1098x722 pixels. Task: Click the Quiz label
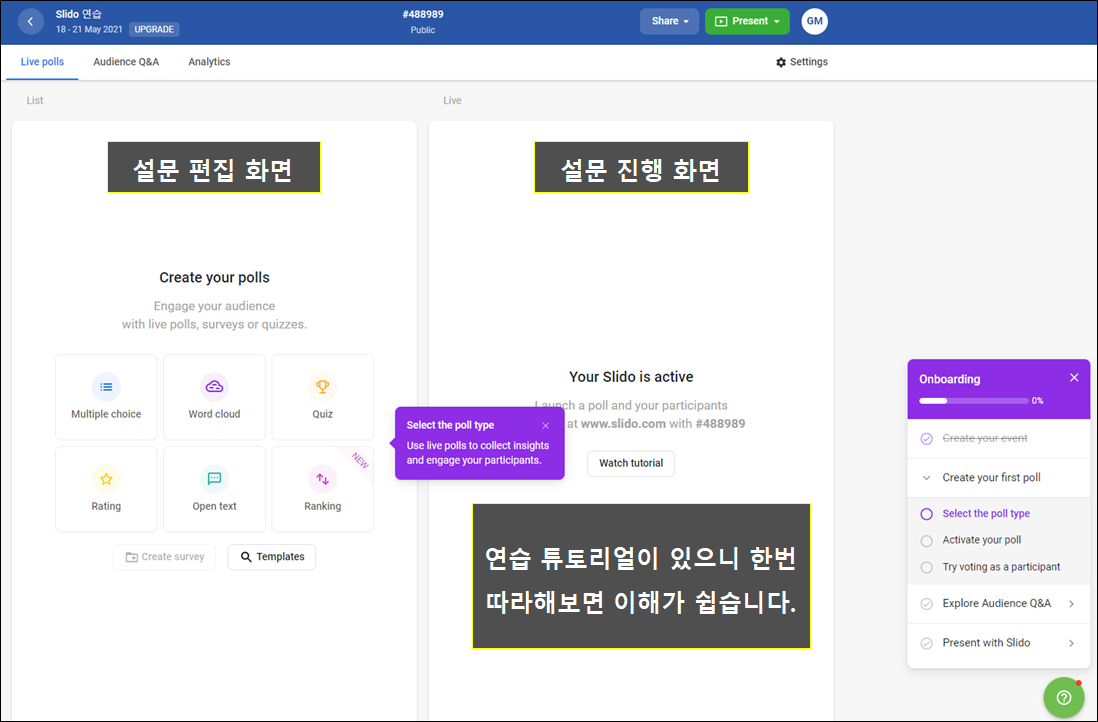[x=322, y=414]
